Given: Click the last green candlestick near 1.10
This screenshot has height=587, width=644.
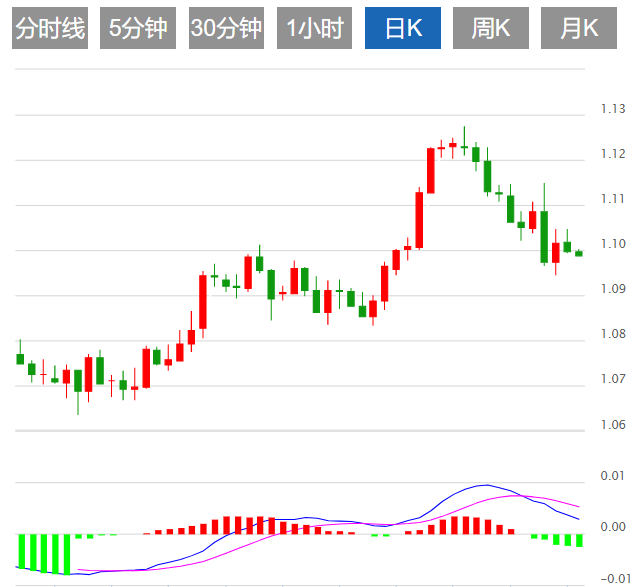Looking at the screenshot, I should (579, 253).
